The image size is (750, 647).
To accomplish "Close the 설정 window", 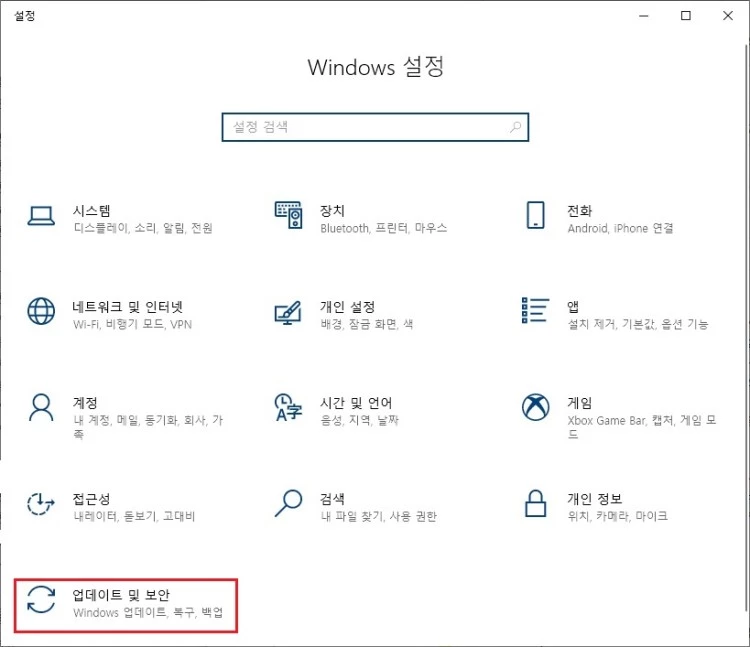I will click(728, 16).
